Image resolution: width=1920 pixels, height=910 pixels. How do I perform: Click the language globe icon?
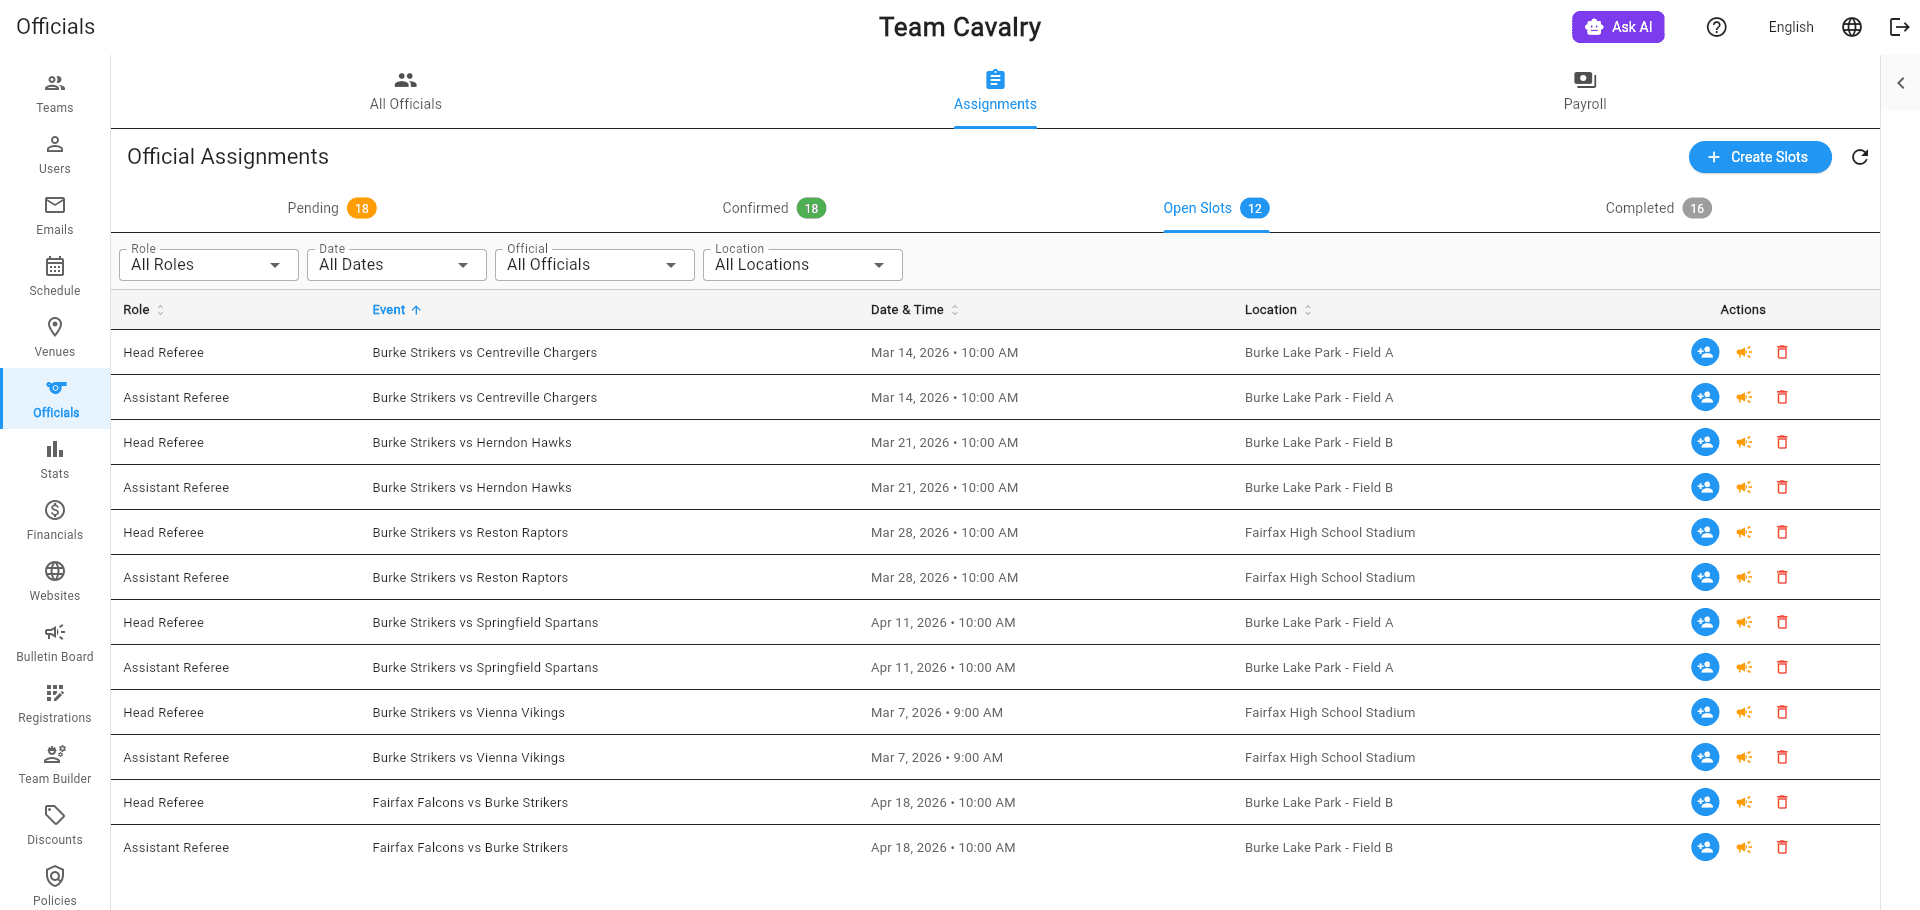[x=1852, y=27]
